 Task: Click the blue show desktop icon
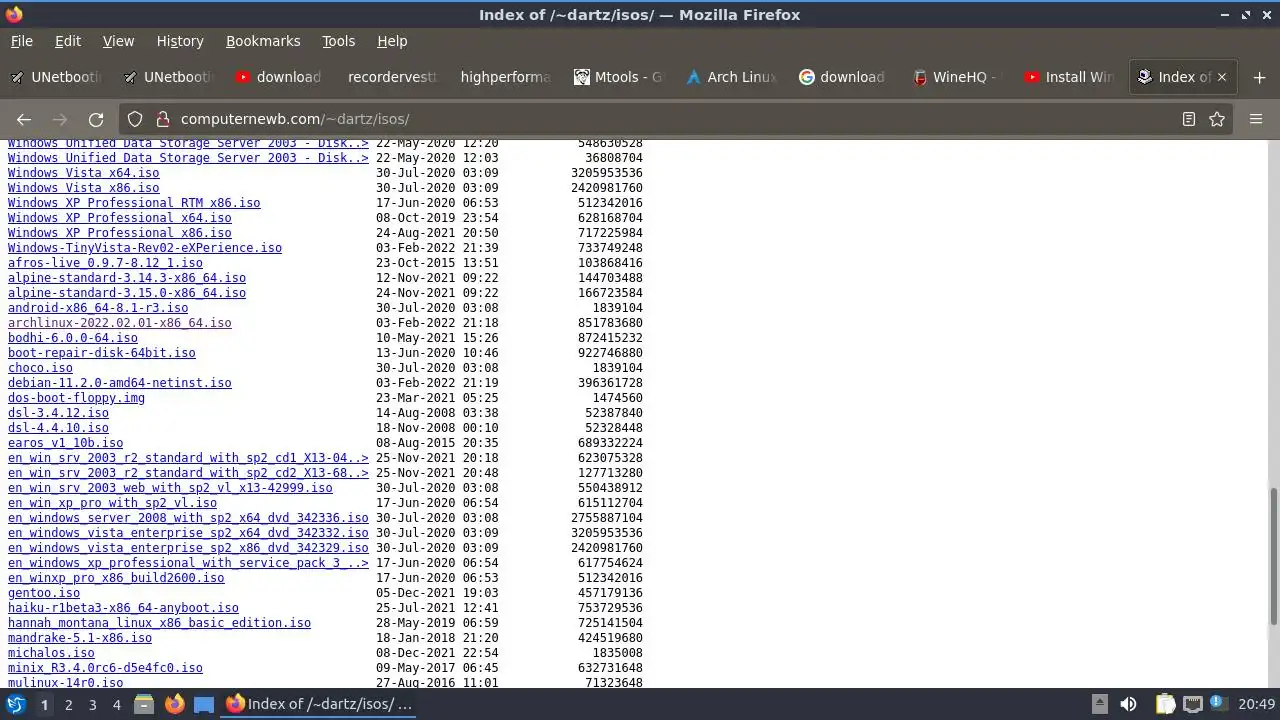coord(204,704)
